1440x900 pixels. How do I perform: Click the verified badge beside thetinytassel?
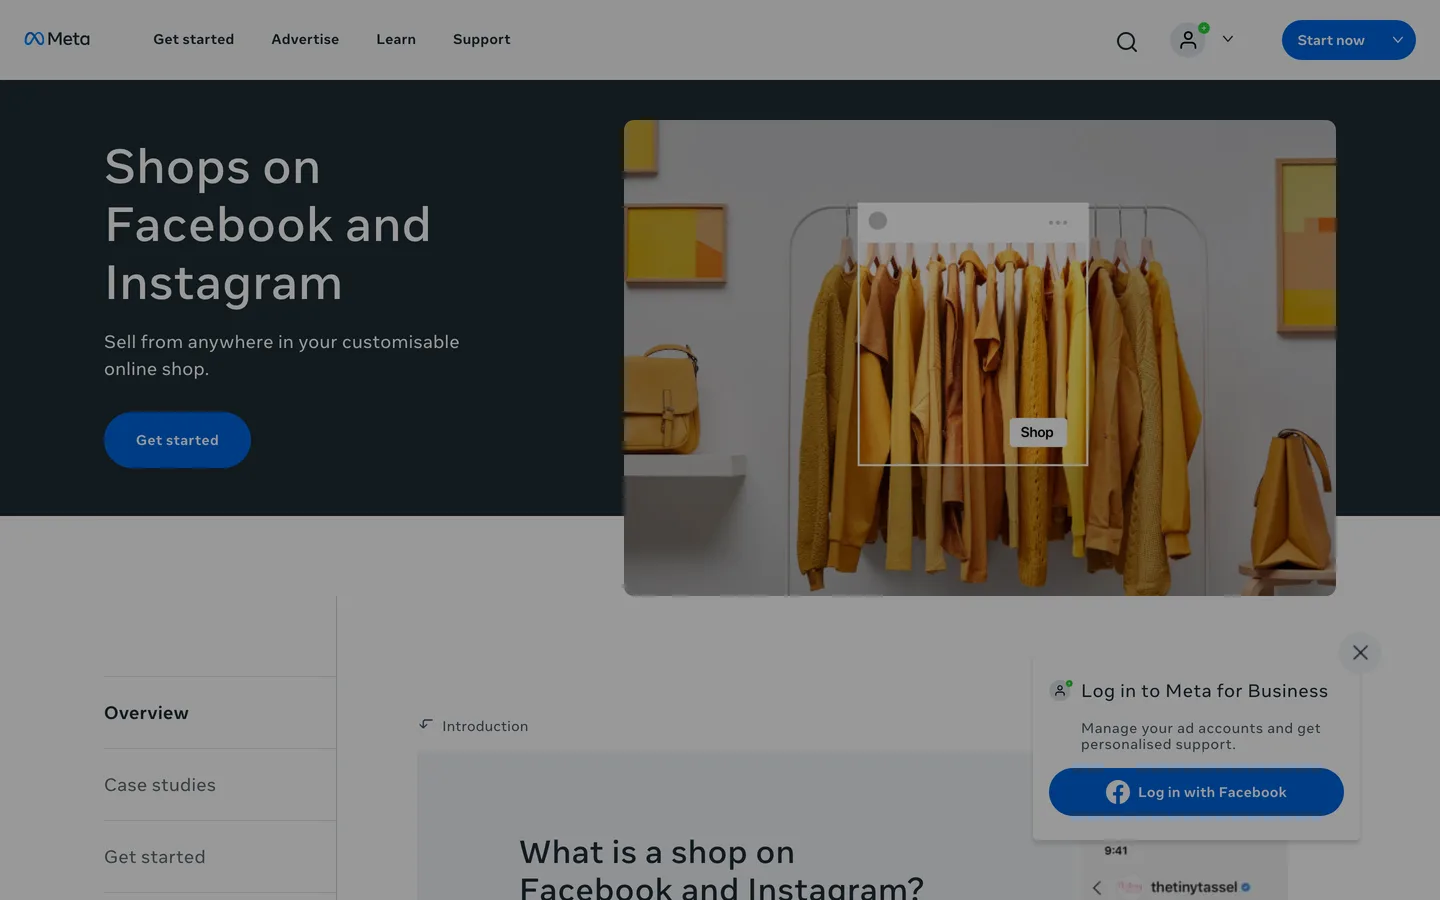coord(1246,887)
